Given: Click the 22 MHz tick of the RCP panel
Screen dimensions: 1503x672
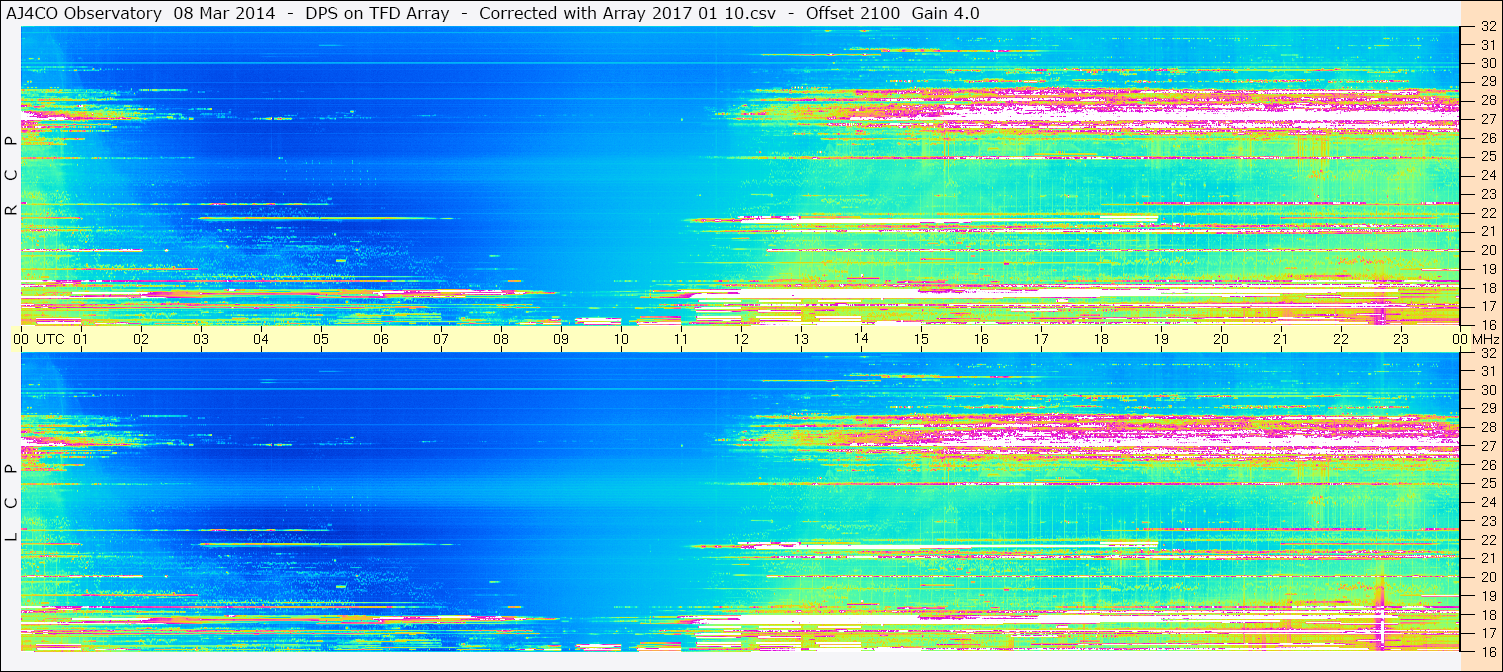Looking at the screenshot, I should [1487, 213].
